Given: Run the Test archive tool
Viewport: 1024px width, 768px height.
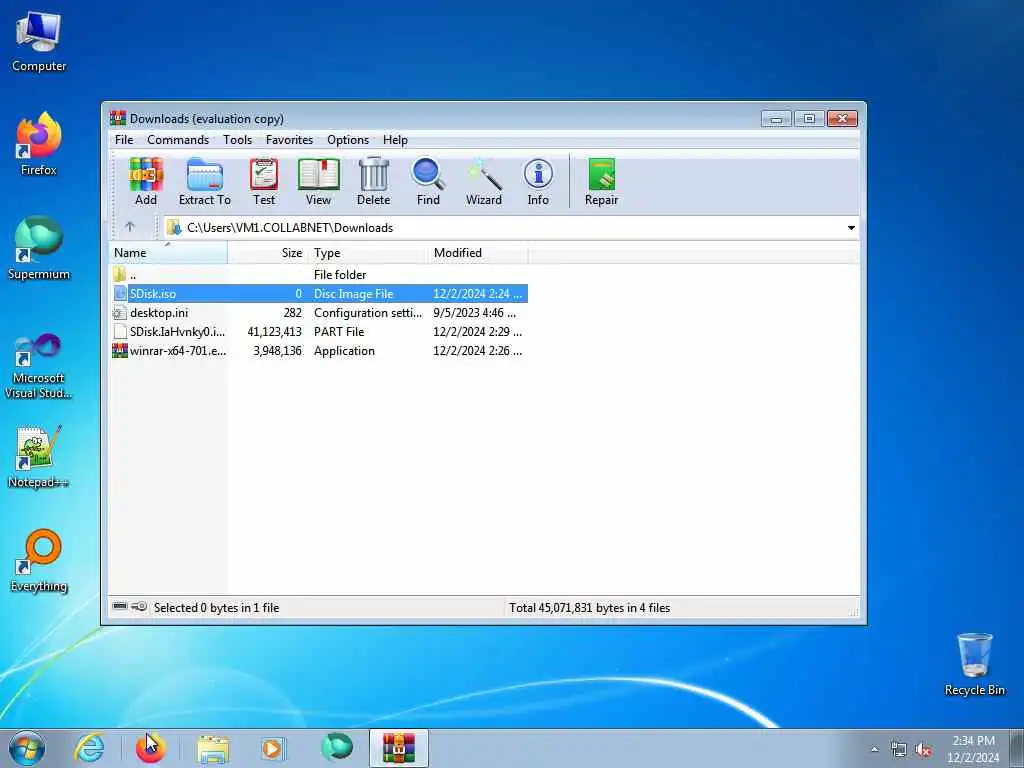Looking at the screenshot, I should pyautogui.click(x=264, y=182).
